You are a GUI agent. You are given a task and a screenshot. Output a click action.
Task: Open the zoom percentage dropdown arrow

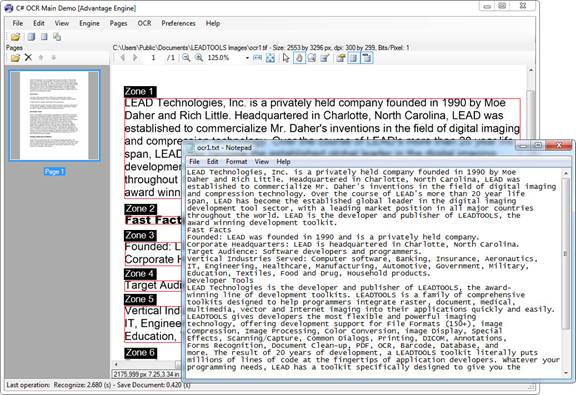tap(247, 58)
